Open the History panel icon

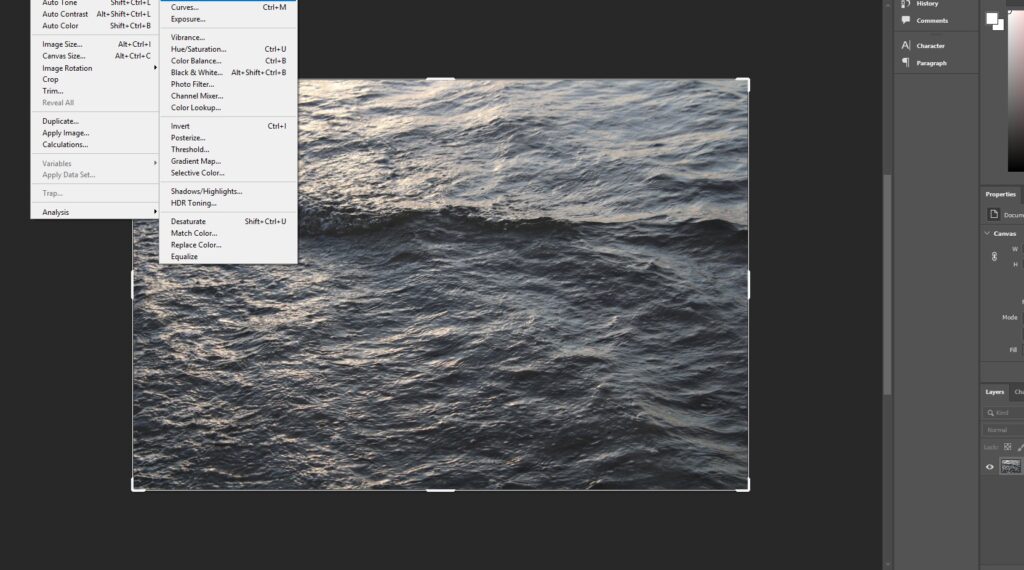coord(906,4)
